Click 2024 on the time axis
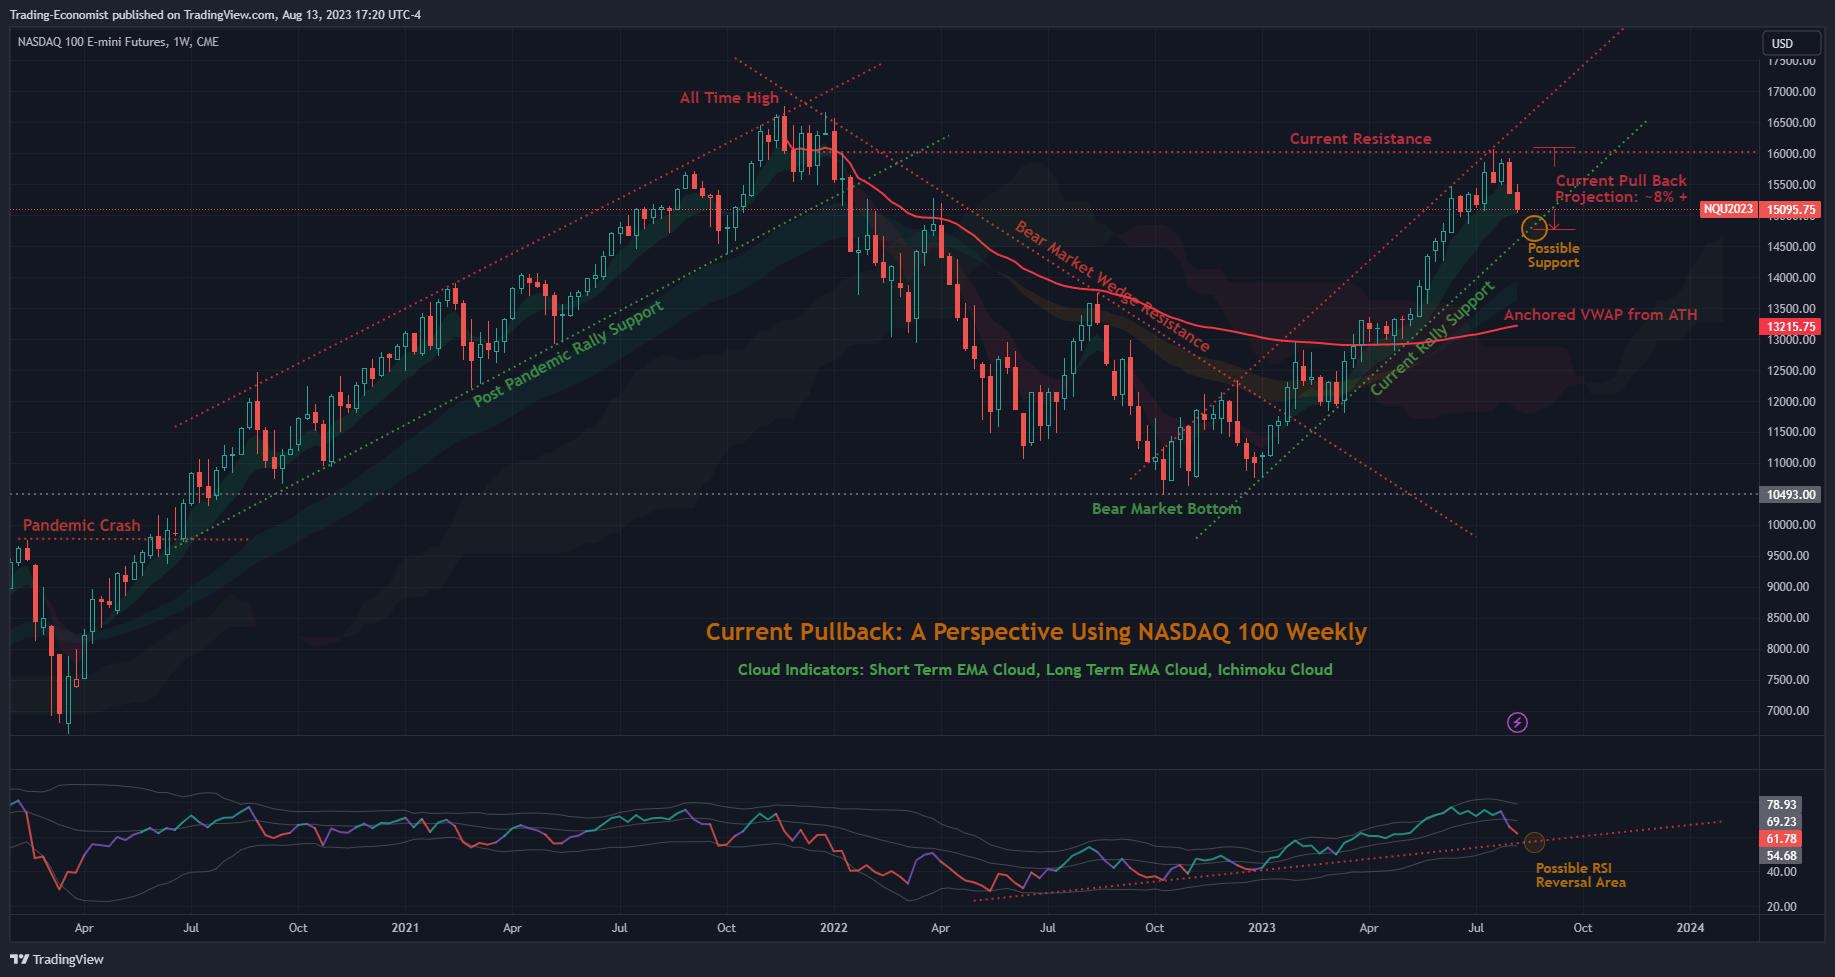The image size is (1835, 977). coord(1690,928)
